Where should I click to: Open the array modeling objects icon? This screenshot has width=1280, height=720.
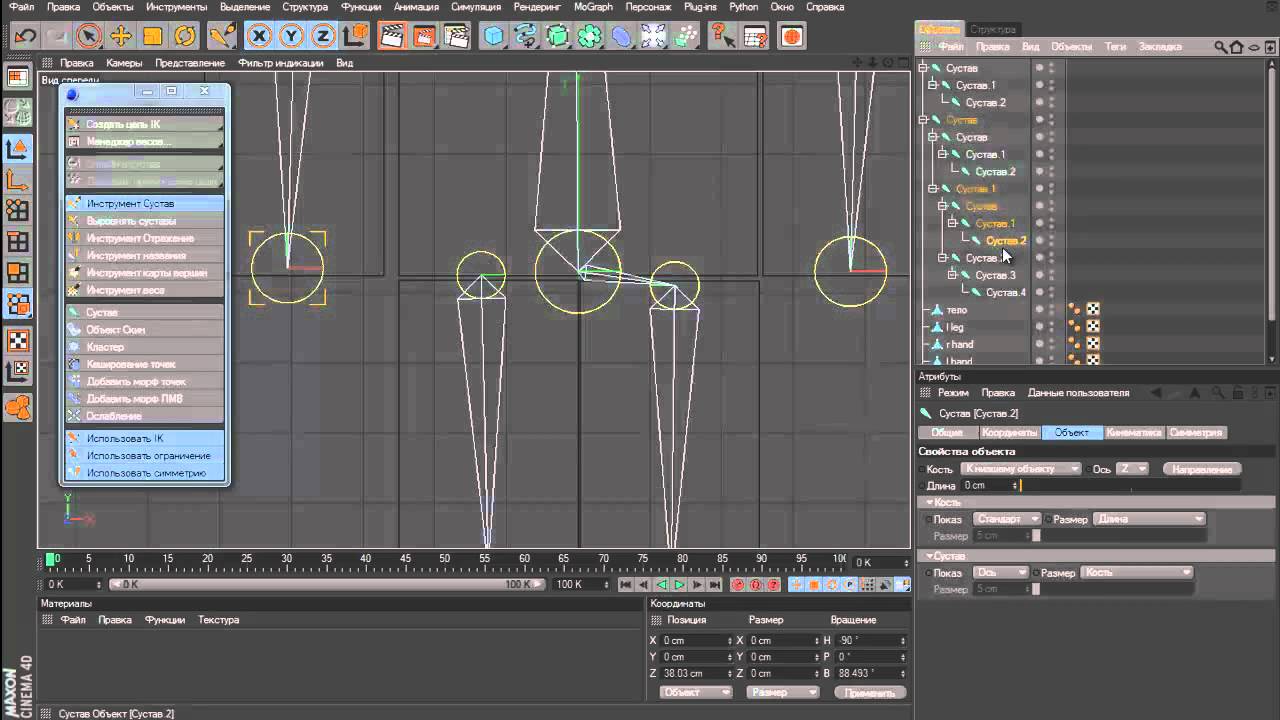(x=590, y=37)
